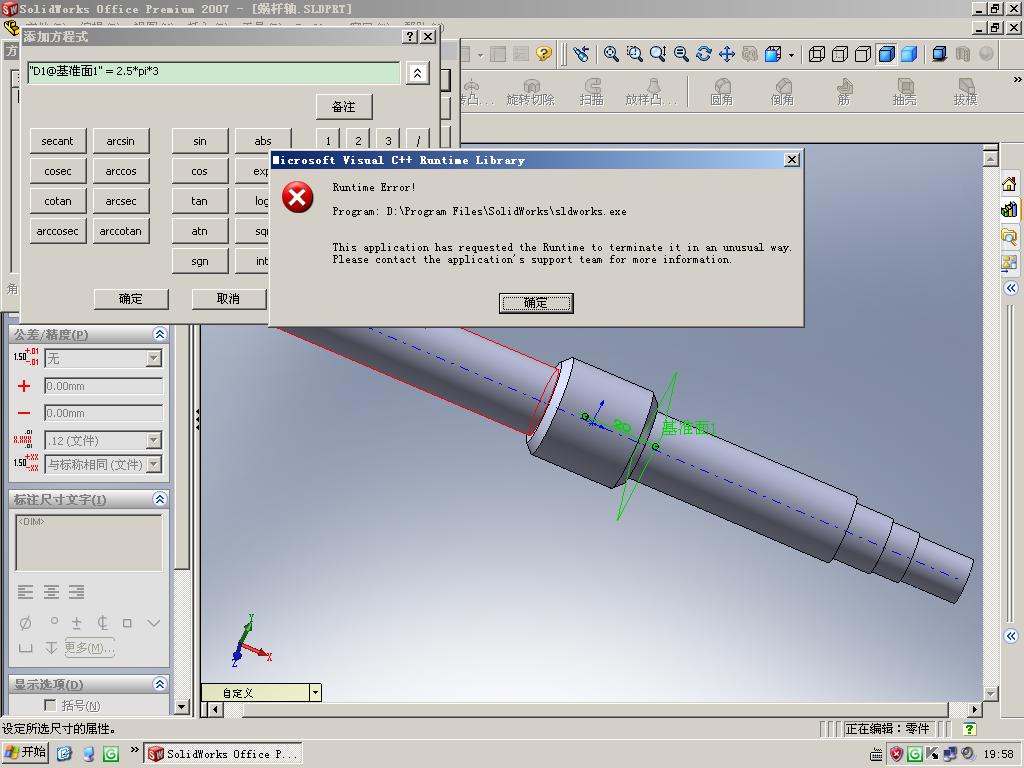Open the File Explorer task pane icon
This screenshot has height=768, width=1024.
pyautogui.click(x=1009, y=236)
